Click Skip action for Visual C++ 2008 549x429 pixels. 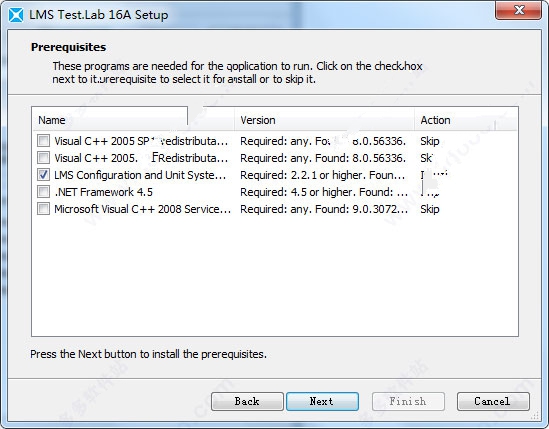[430, 209]
